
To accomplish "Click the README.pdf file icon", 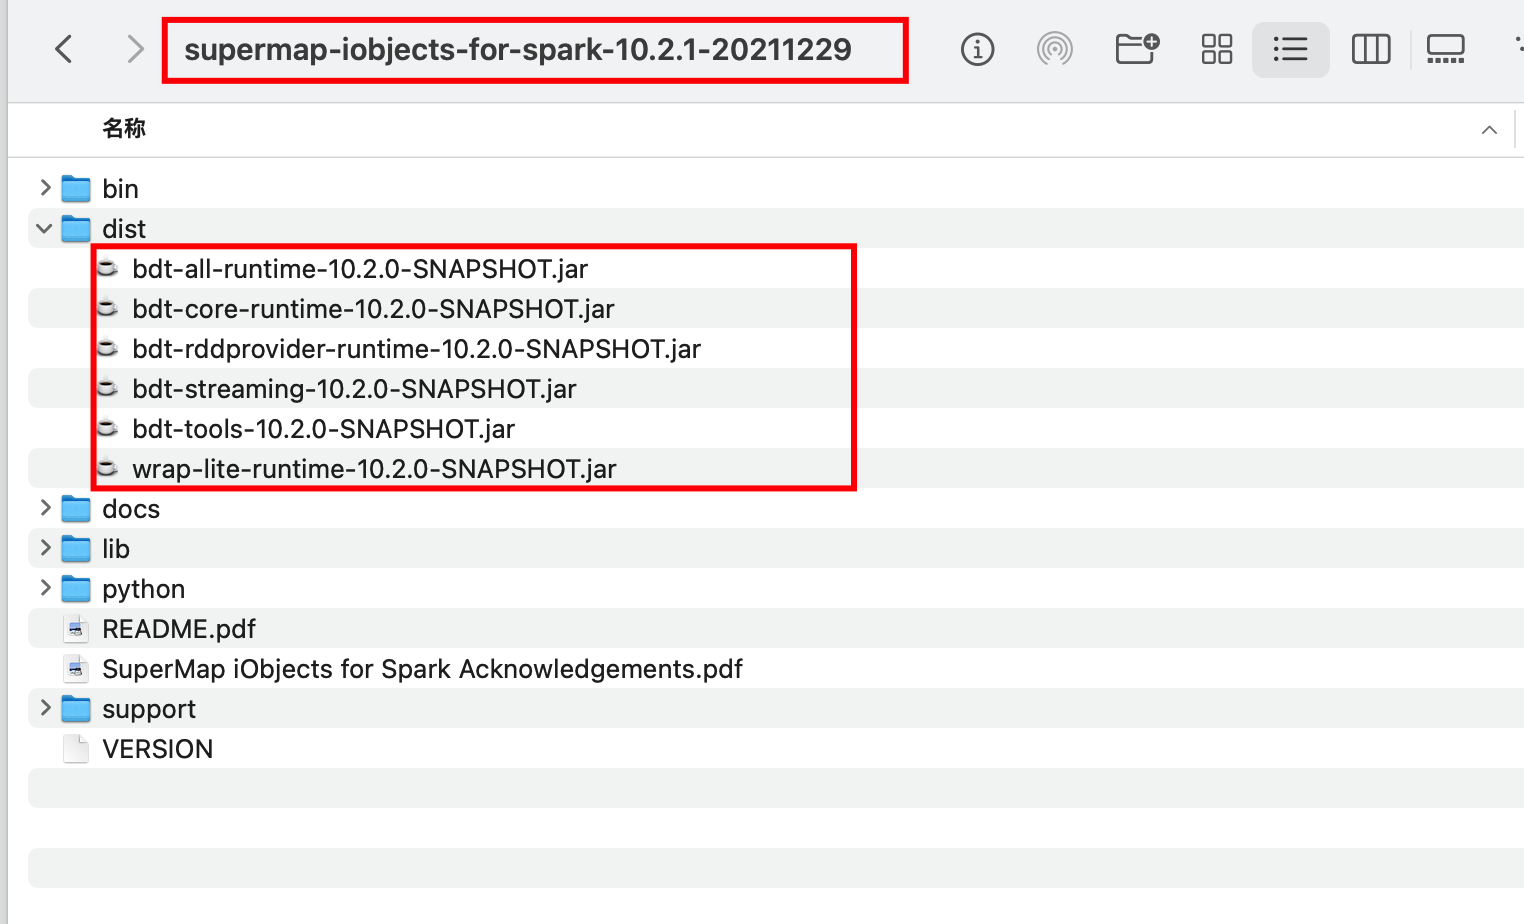I will 76,628.
